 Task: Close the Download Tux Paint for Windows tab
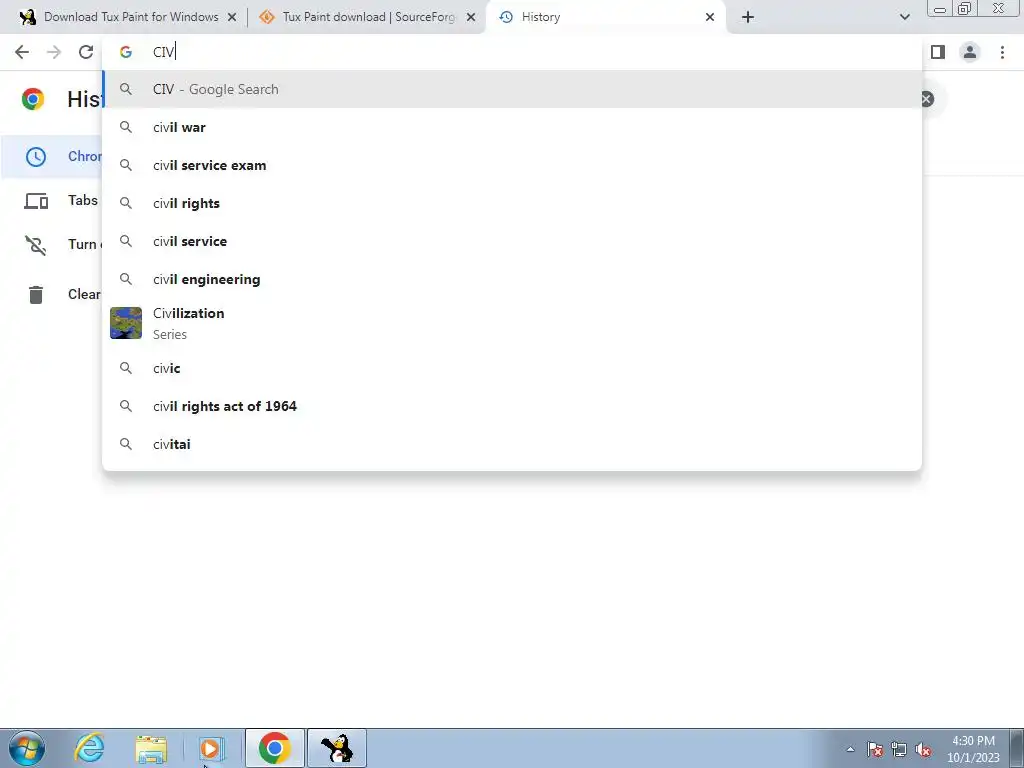coord(232,17)
